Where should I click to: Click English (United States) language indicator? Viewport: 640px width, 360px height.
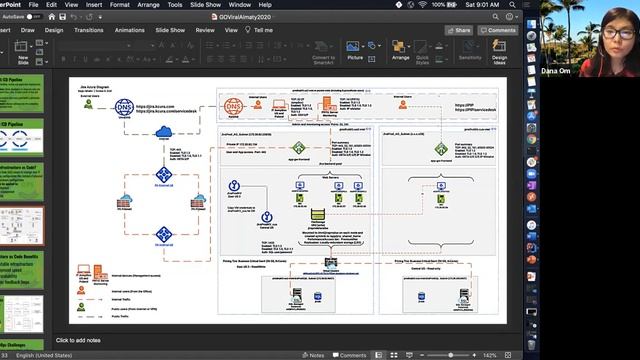tap(44, 355)
